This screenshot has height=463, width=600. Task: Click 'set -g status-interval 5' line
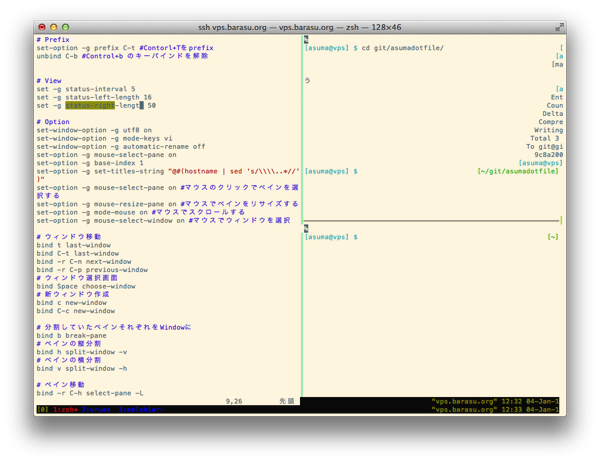coord(86,89)
